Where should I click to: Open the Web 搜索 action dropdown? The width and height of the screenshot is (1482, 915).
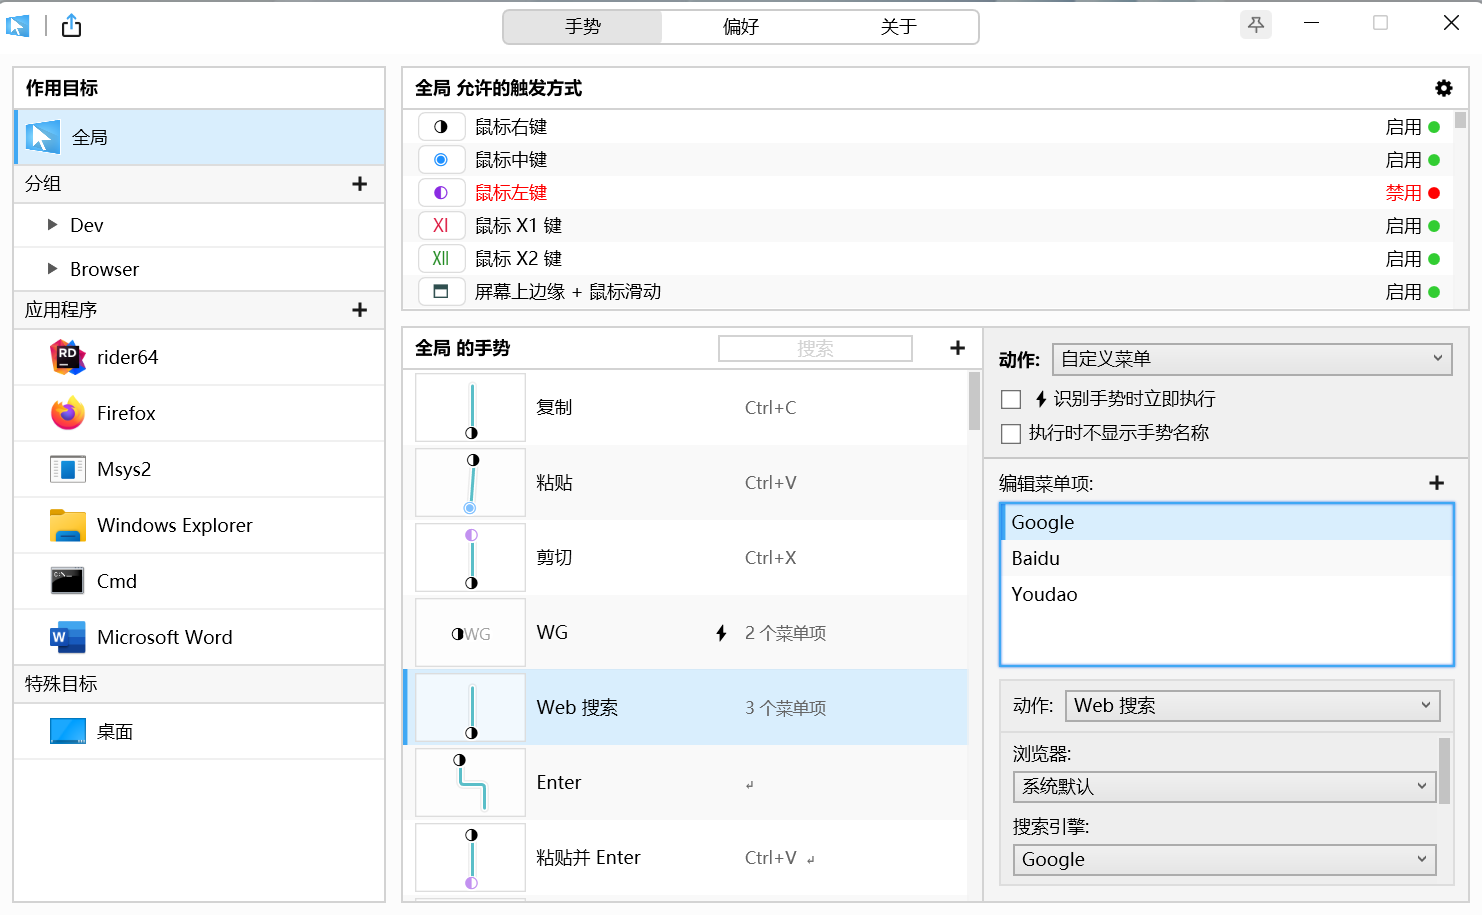point(1253,706)
